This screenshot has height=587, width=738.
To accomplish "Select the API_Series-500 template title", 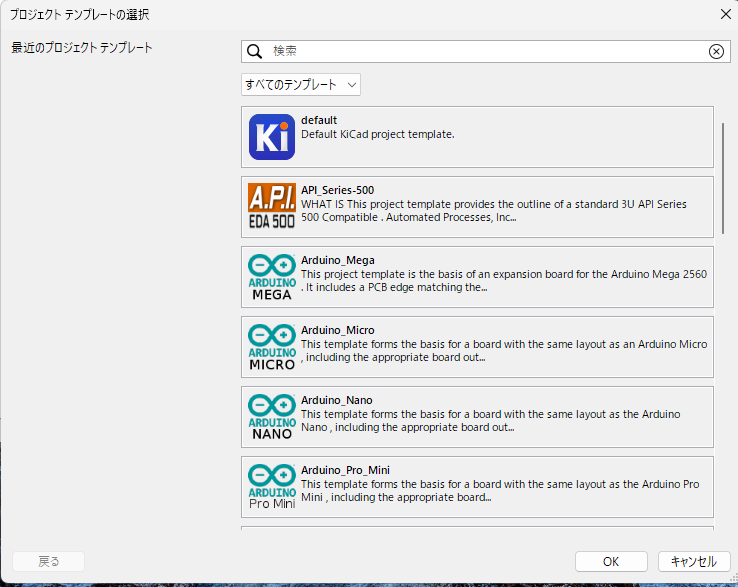I will [x=337, y=190].
